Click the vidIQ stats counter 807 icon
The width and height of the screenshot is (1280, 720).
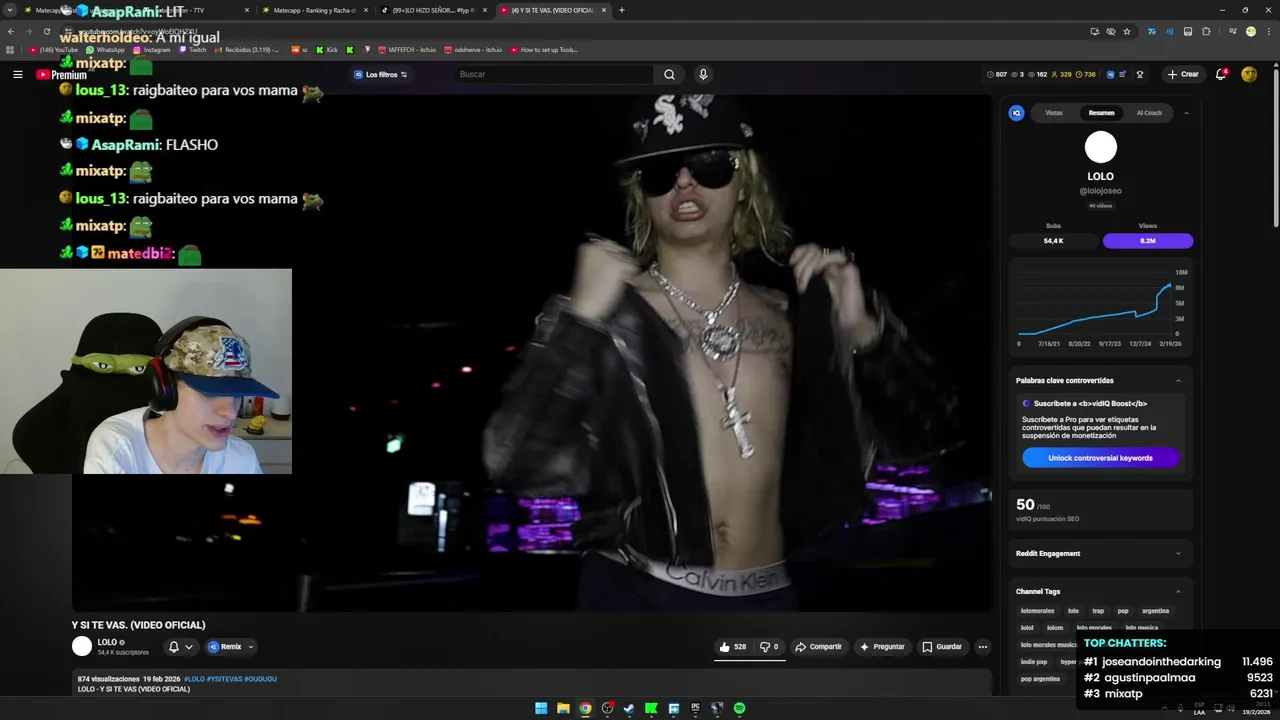click(x=990, y=74)
